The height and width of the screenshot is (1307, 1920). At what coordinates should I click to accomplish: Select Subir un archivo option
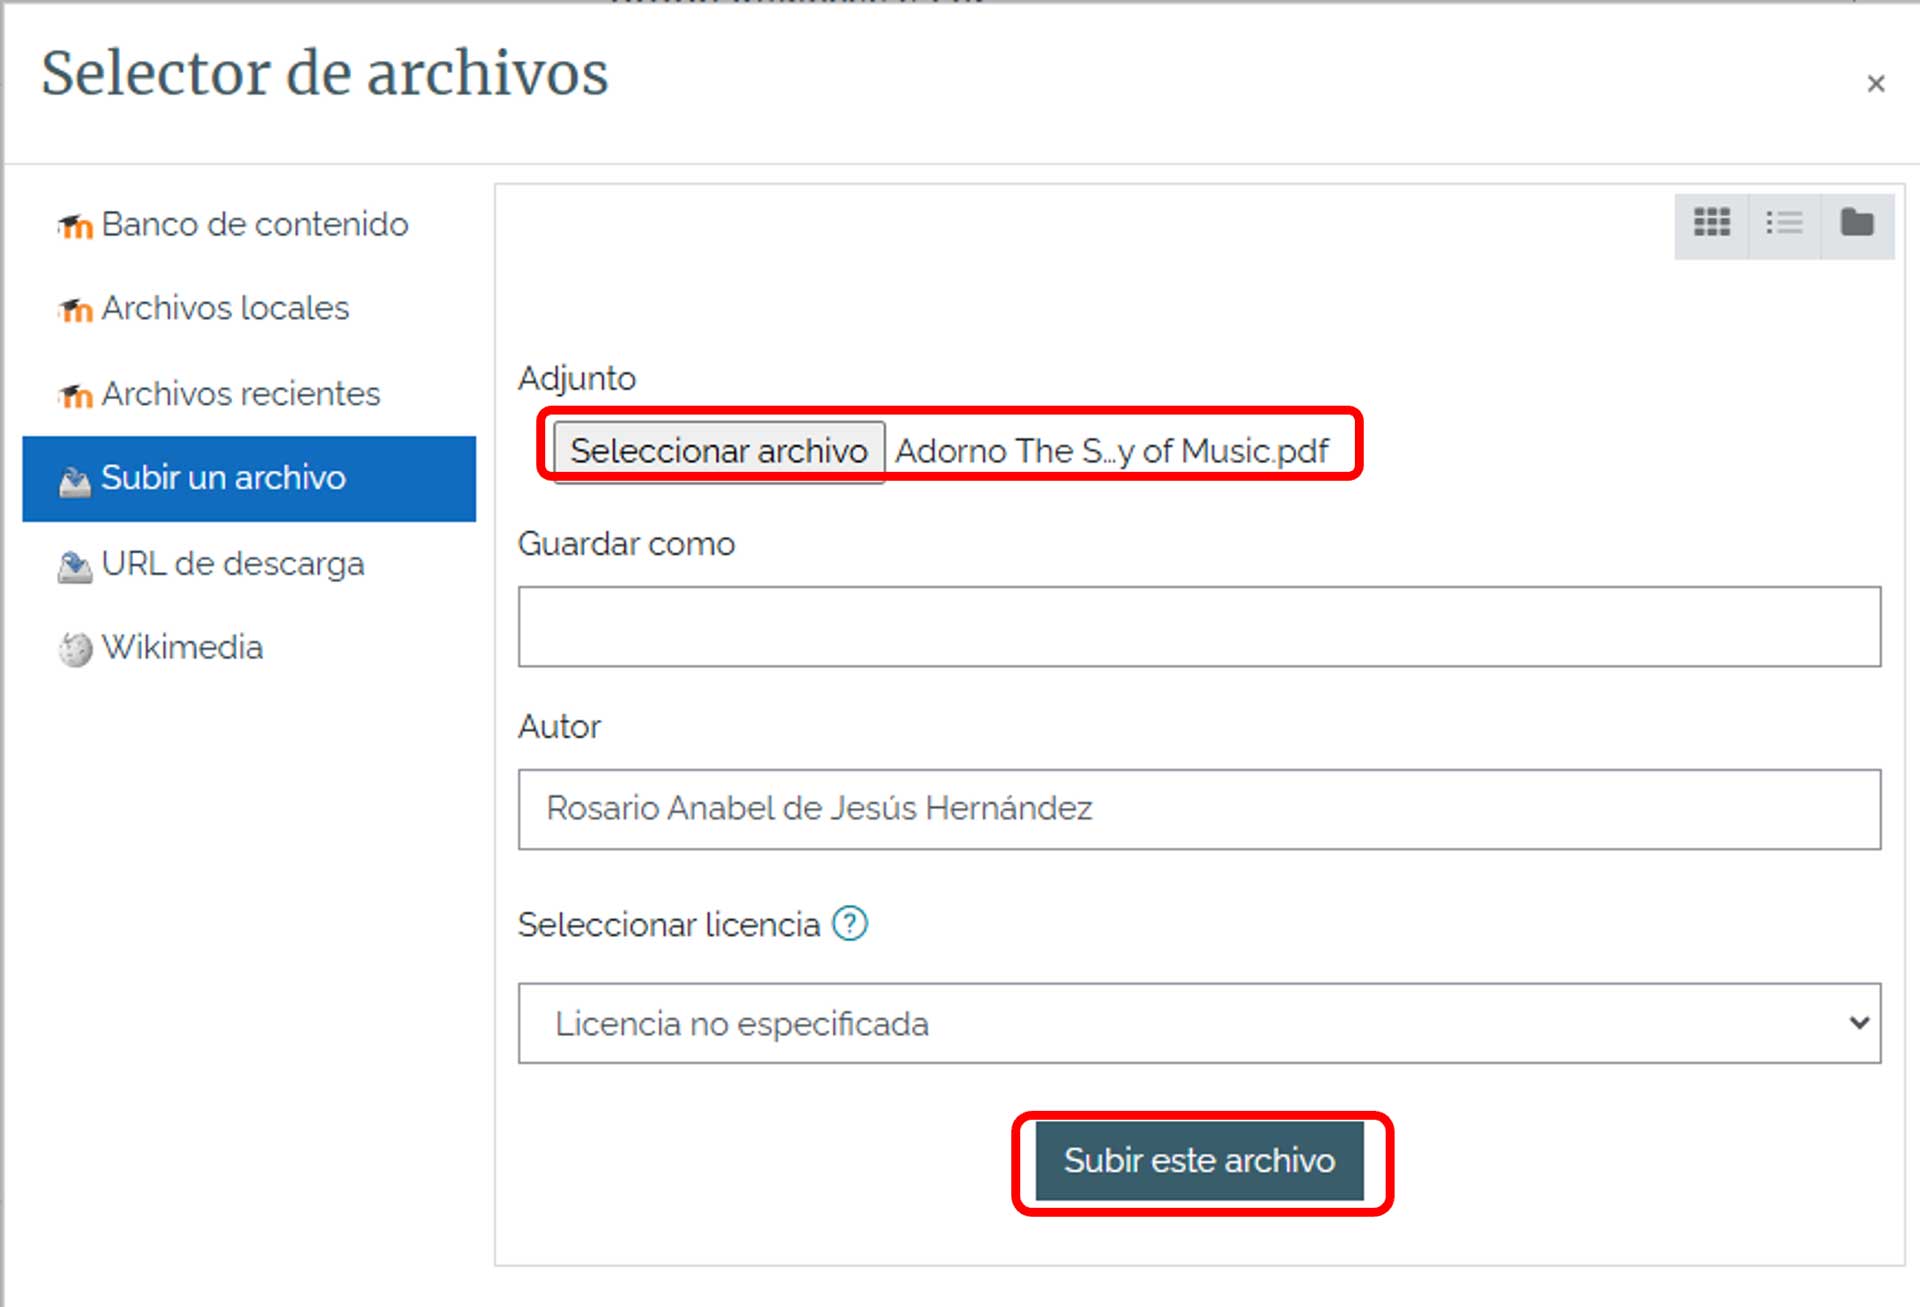tap(249, 478)
